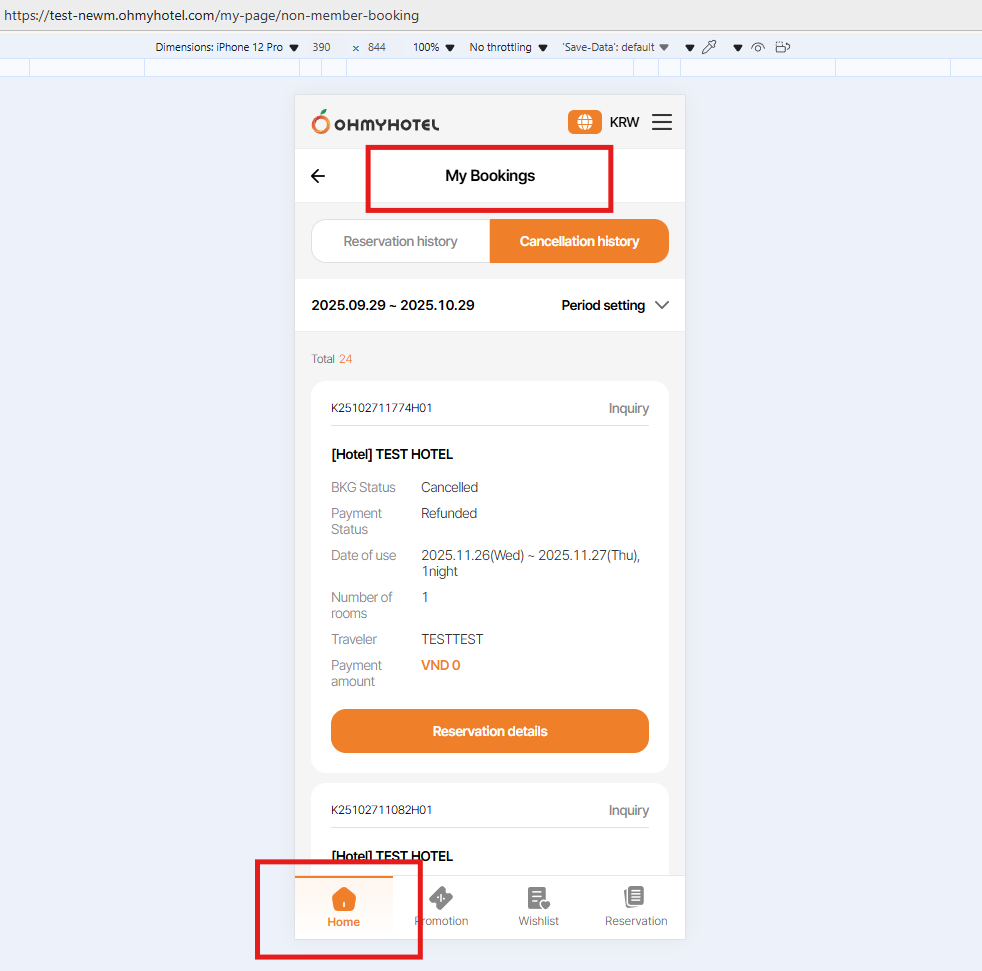Toggle the DevTools vision eye icon
Image resolution: width=982 pixels, height=971 pixels.
coord(758,47)
